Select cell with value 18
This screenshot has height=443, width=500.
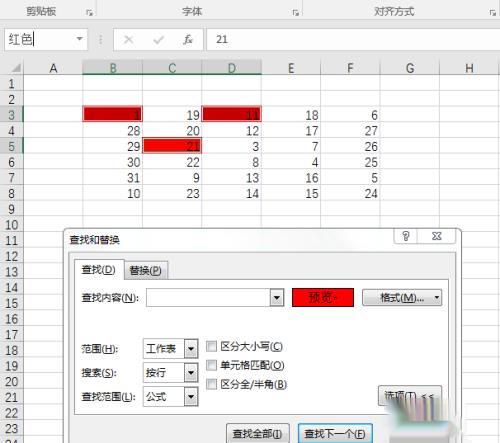coord(291,115)
